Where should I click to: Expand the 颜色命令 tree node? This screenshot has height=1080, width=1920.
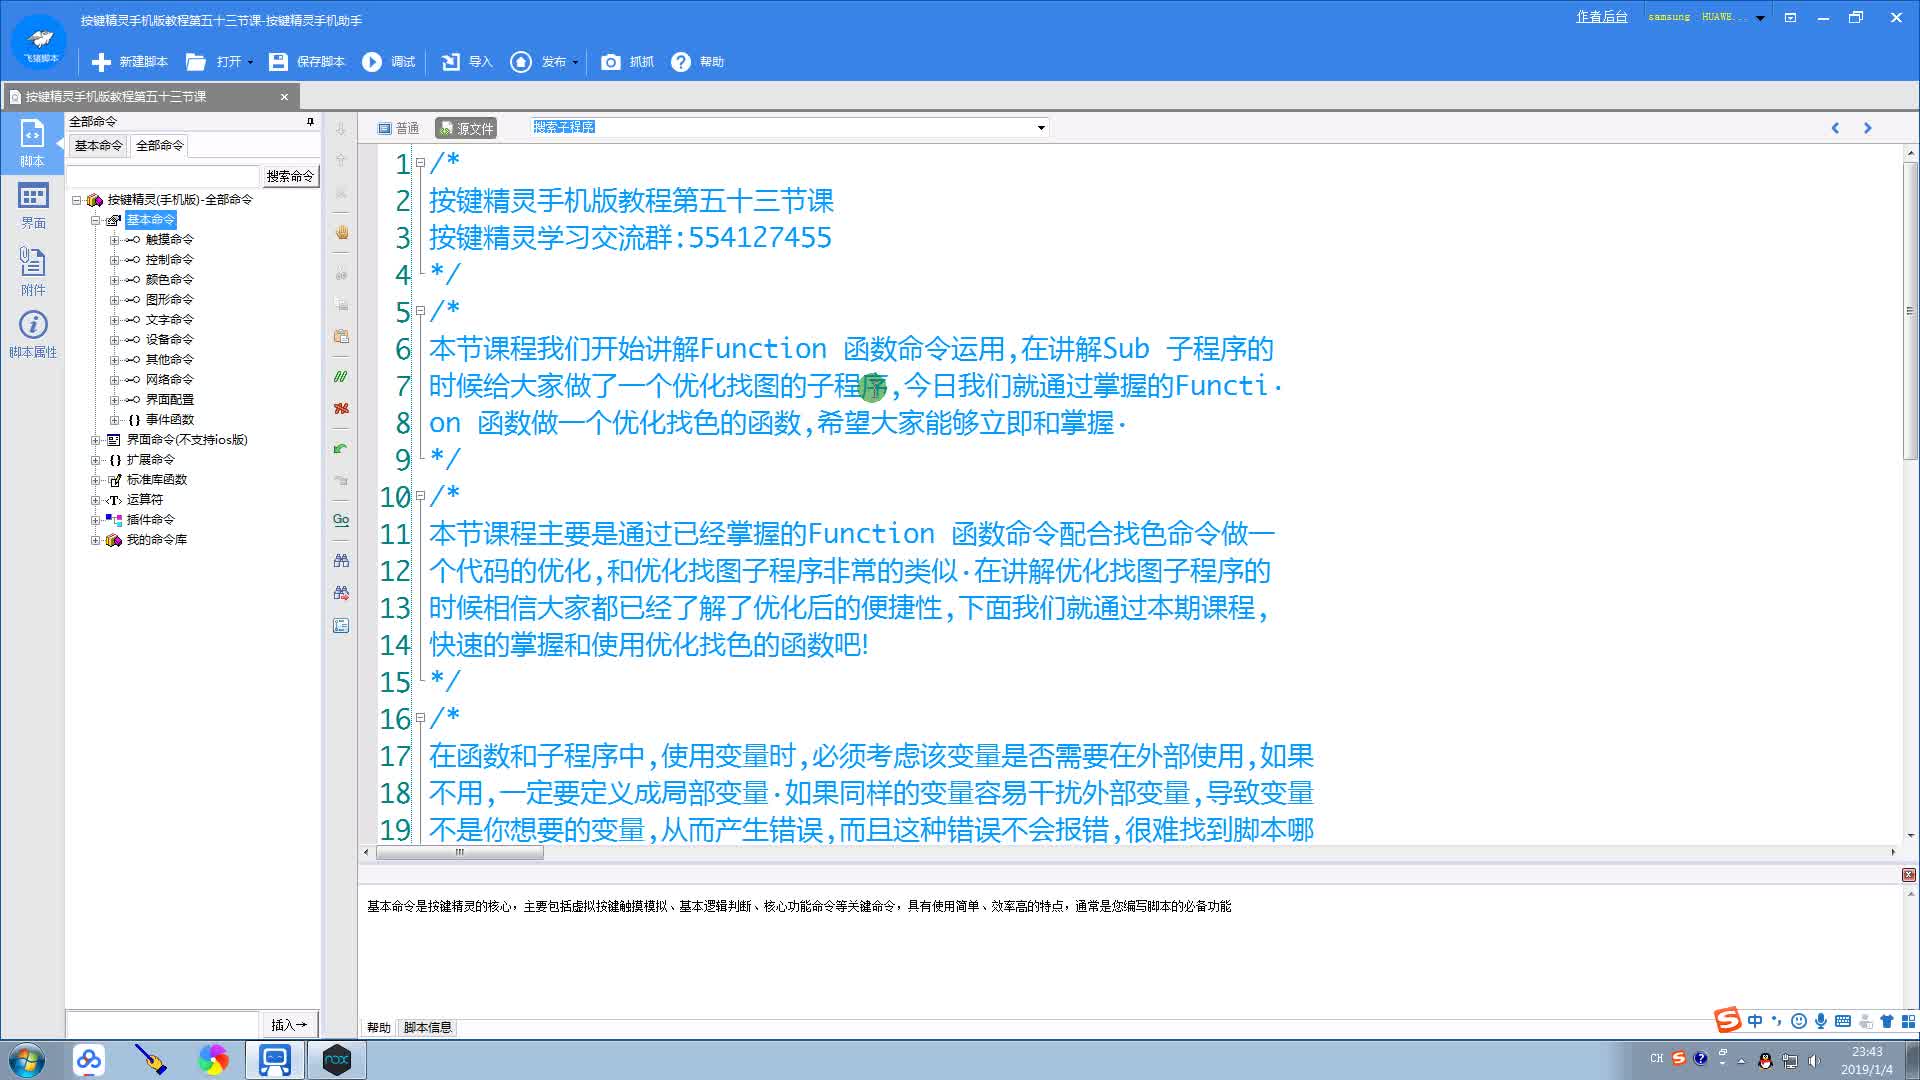114,280
